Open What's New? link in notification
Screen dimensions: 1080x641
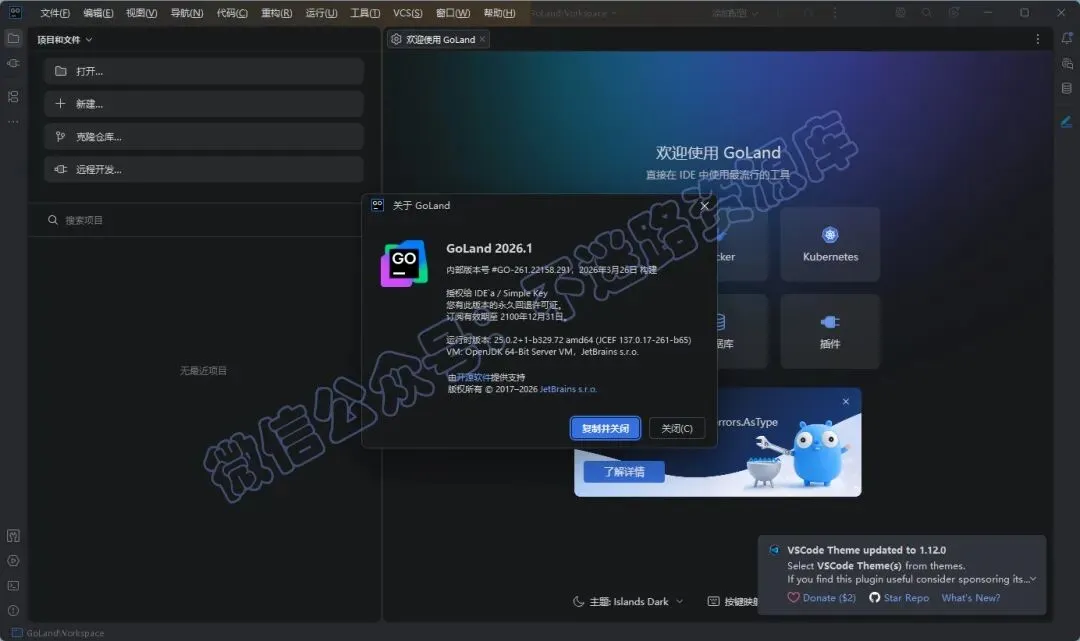pyautogui.click(x=970, y=598)
